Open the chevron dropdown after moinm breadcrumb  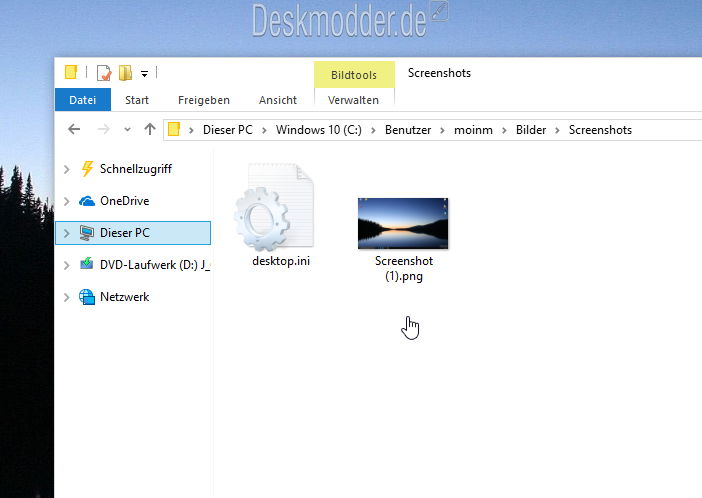click(504, 130)
